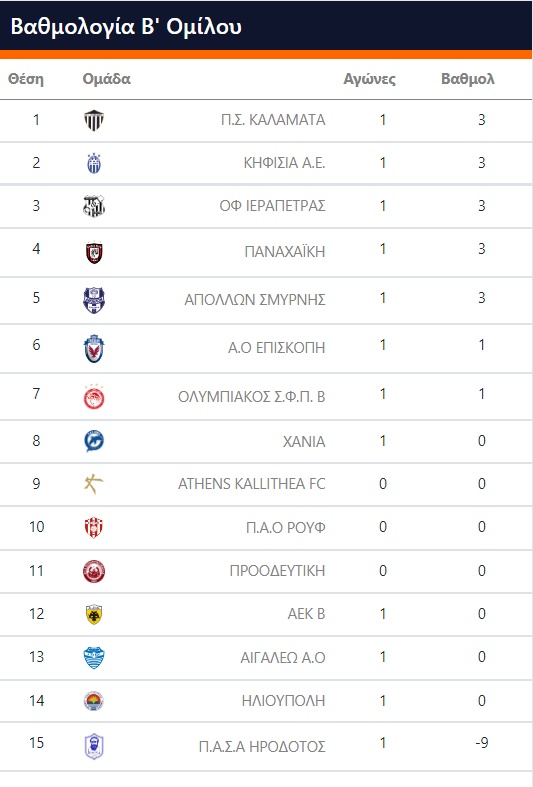Screen dimensions: 533x787
Task: Click the ΑΙΓΑΛΕΩ Α.Ο team name
Action: click(x=283, y=658)
